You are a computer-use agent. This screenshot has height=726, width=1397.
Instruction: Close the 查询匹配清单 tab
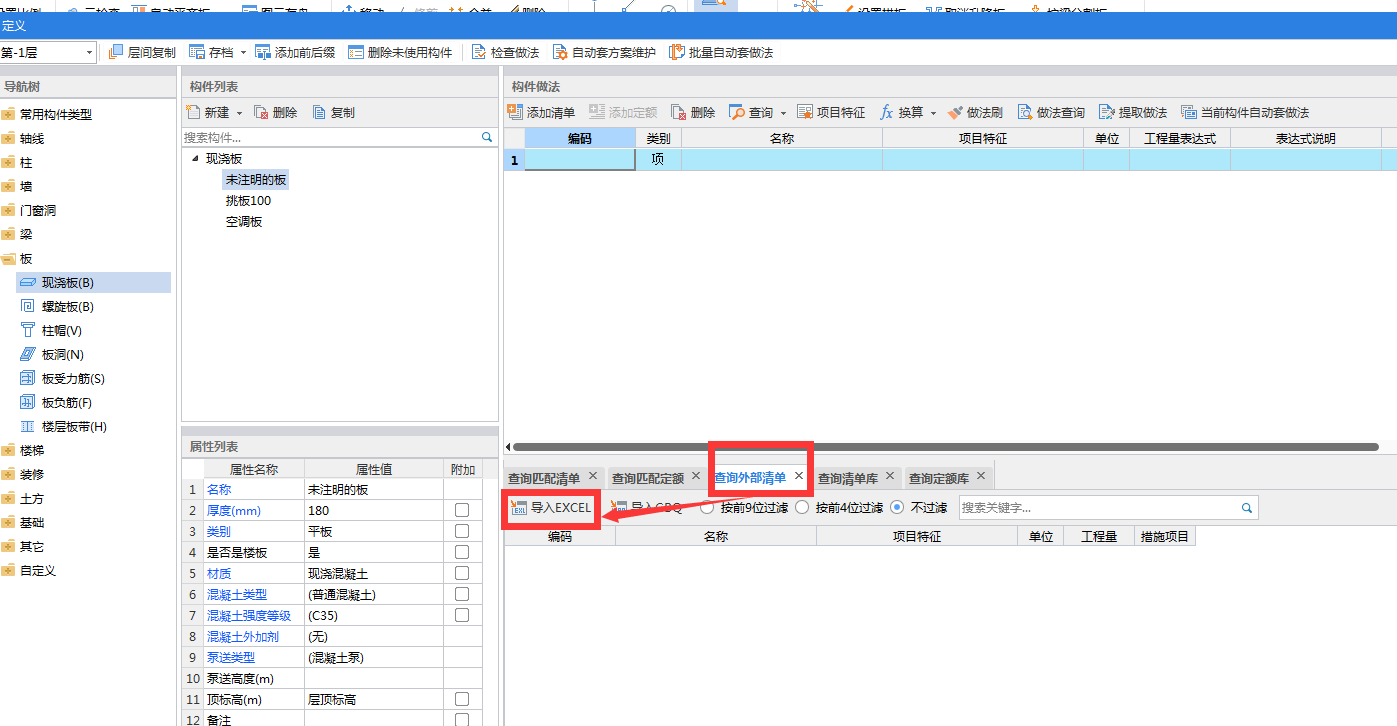click(593, 476)
